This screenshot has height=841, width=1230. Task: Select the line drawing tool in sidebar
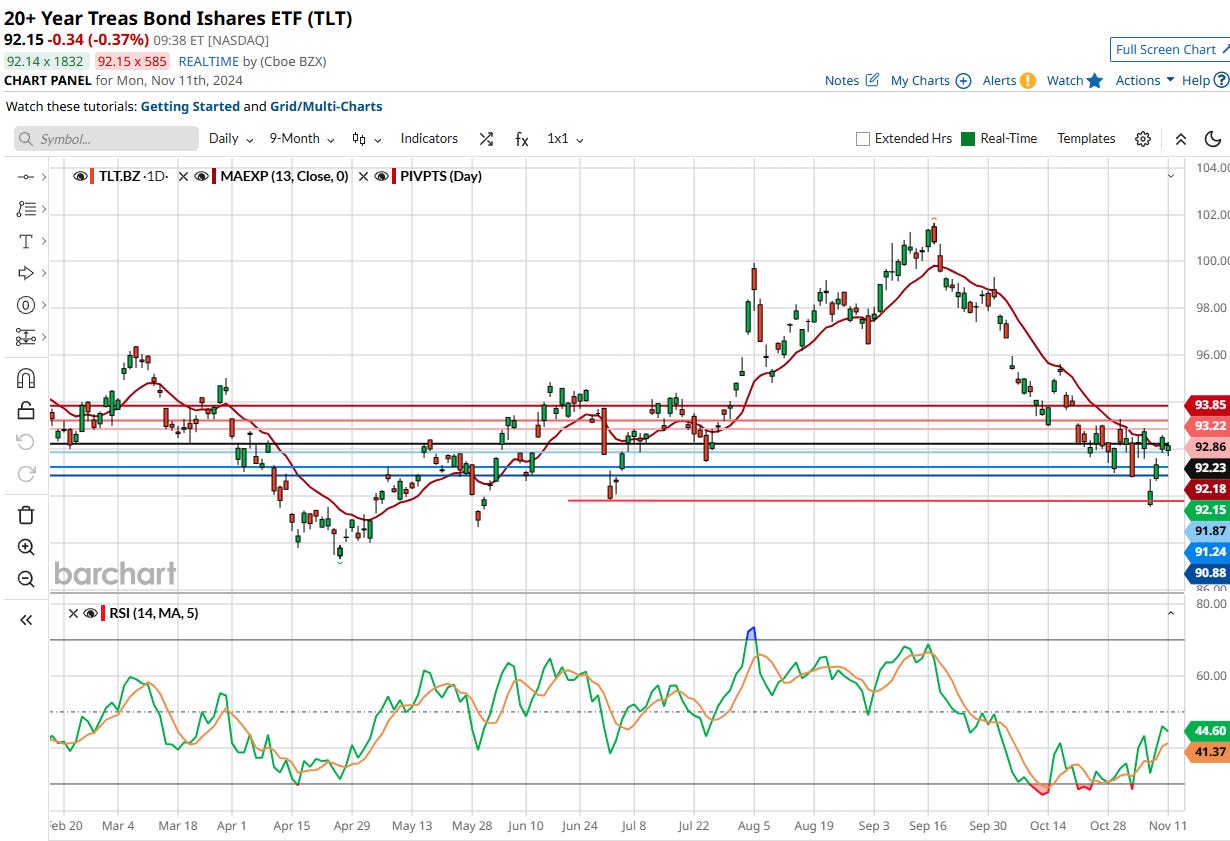tap(25, 176)
